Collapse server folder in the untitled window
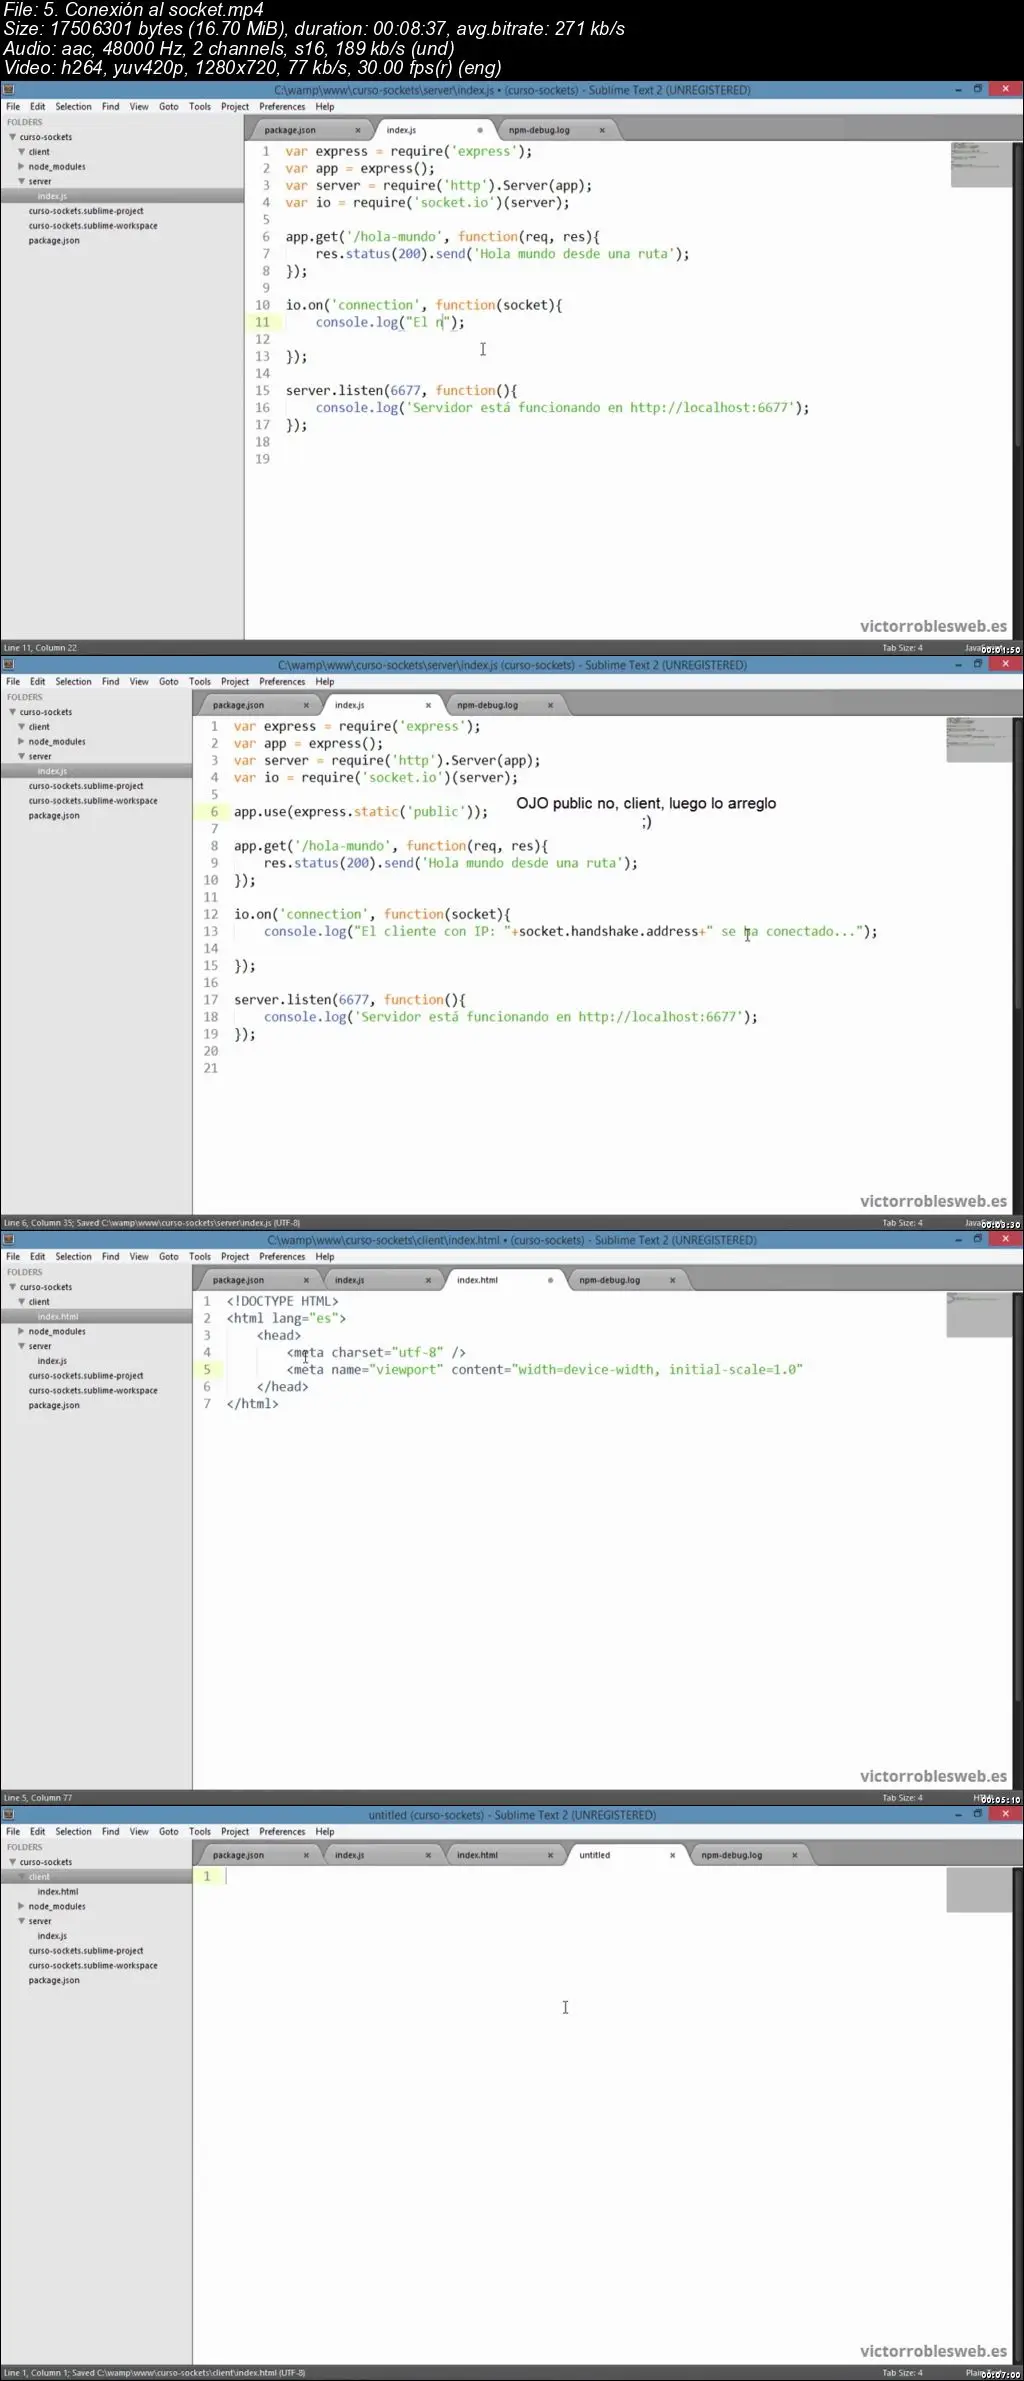The height and width of the screenshot is (2381, 1024). coord(21,1921)
